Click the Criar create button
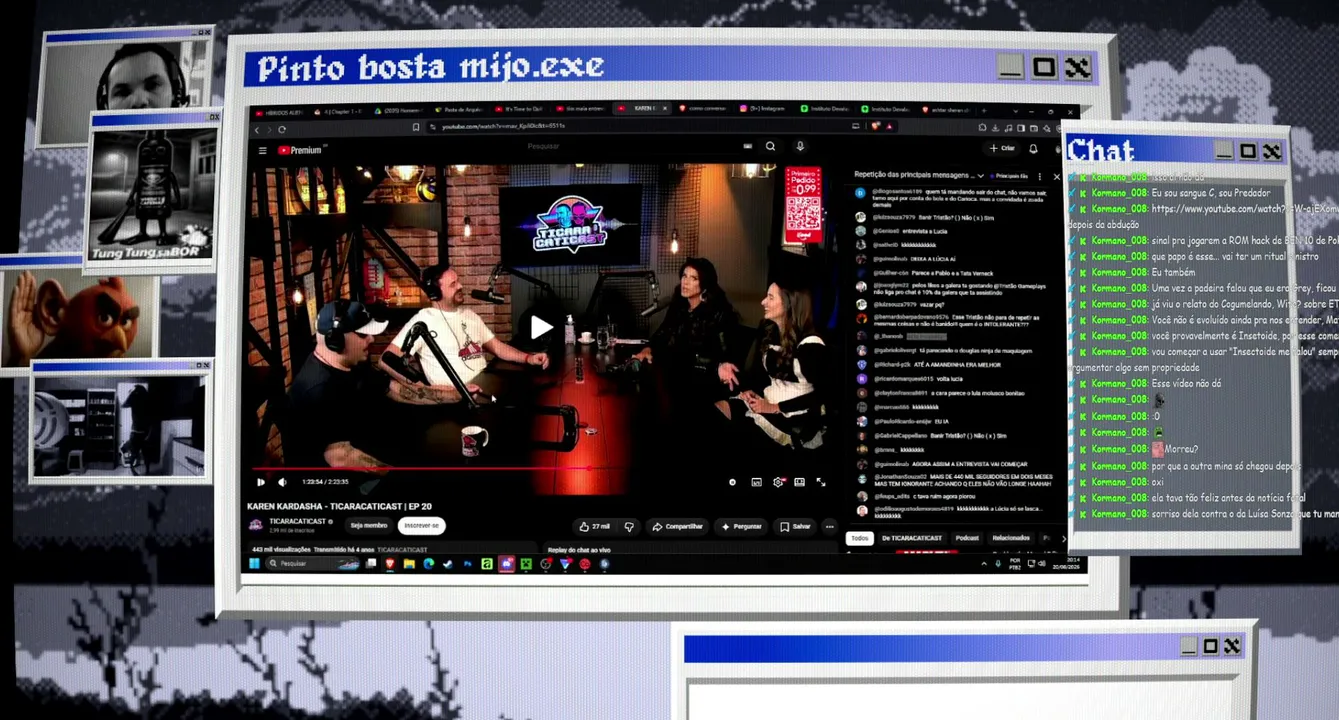1339x720 pixels. pos(1001,148)
